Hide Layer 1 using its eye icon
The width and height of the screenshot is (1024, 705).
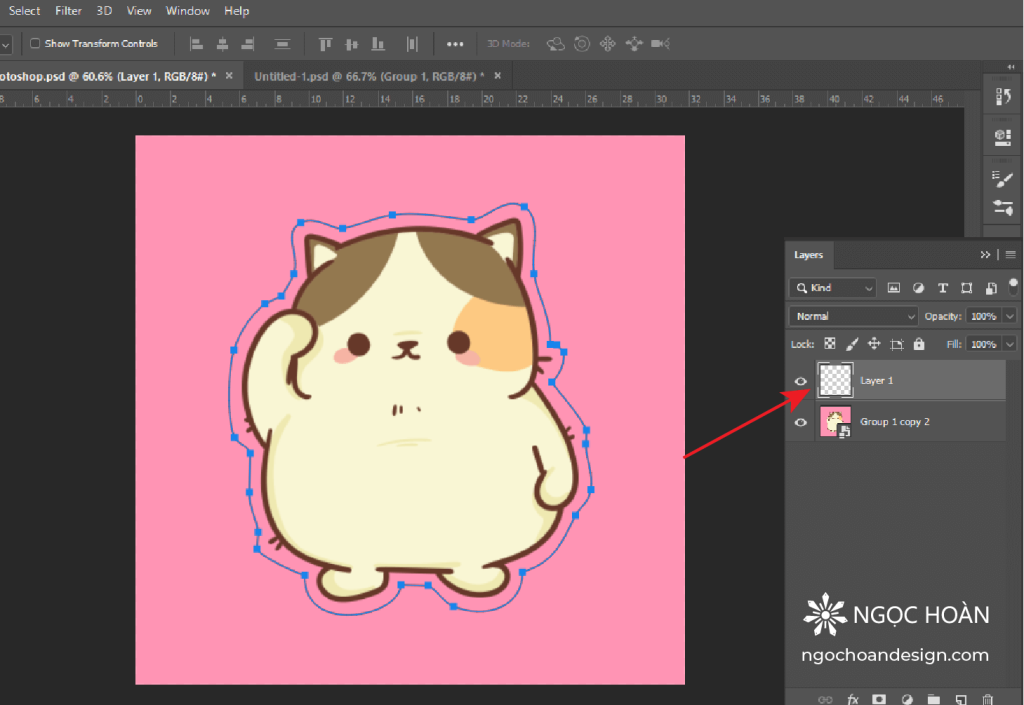click(x=800, y=381)
